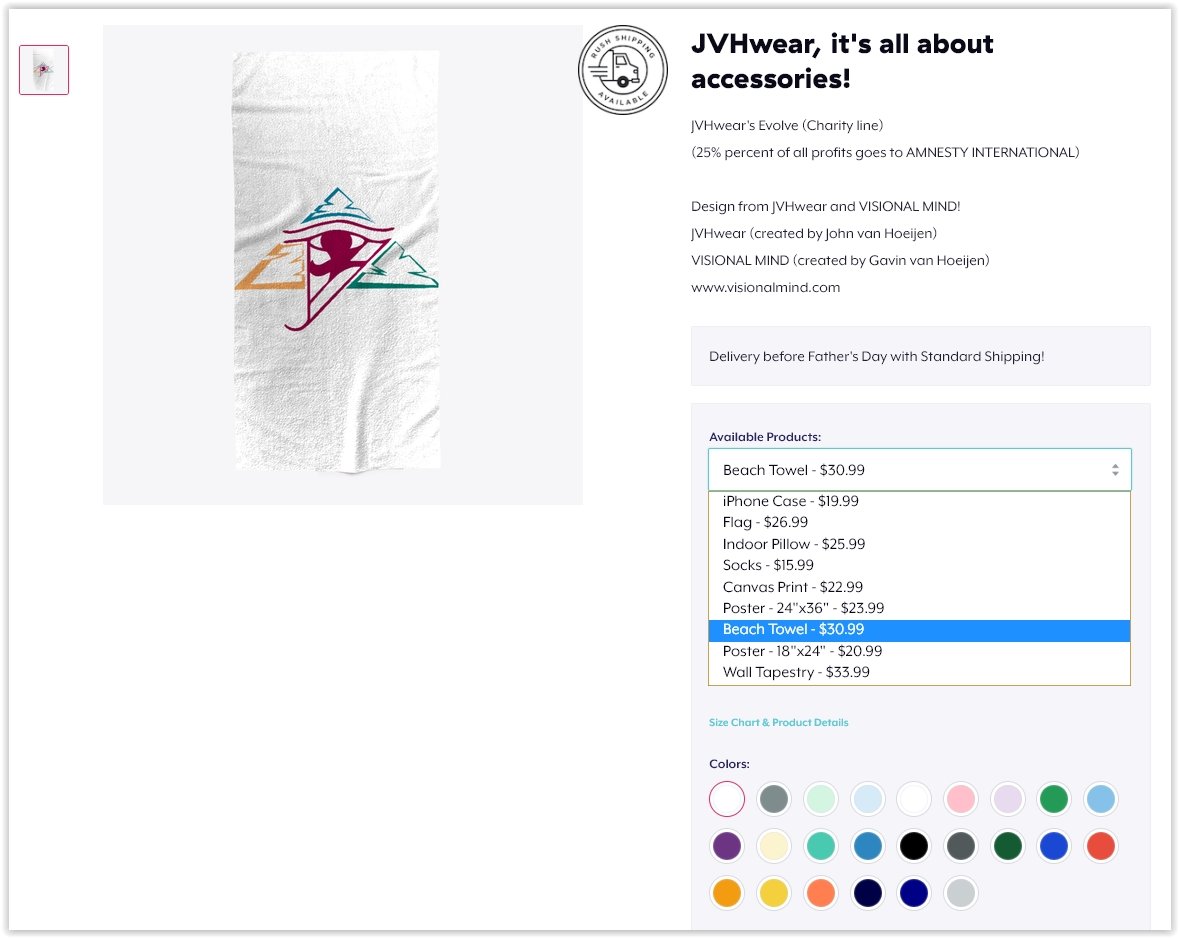Choose the dark forest green swatch
This screenshot has height=938, width=1179.
click(x=1007, y=846)
